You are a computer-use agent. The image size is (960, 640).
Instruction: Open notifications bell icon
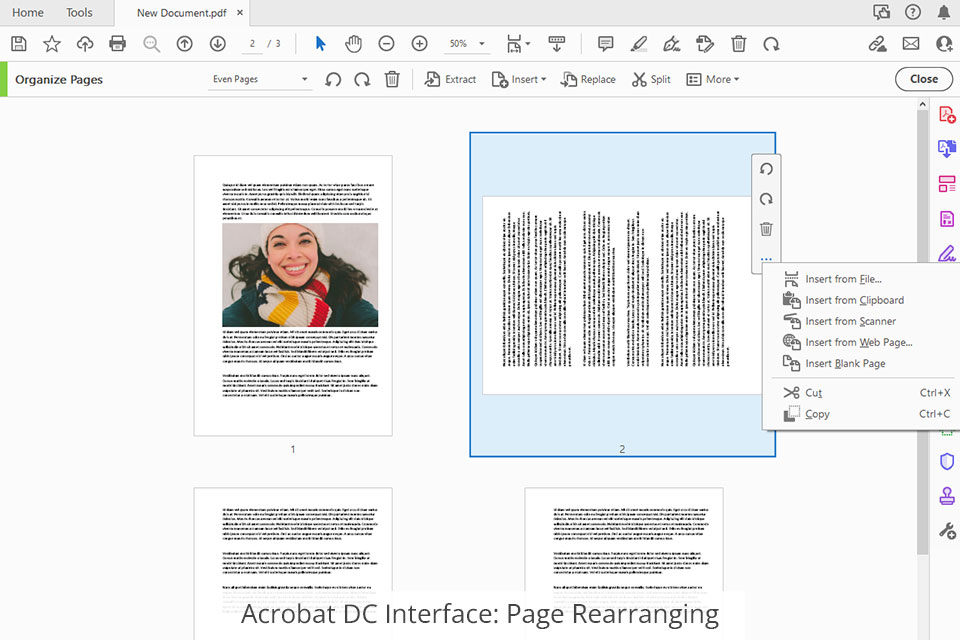tap(944, 12)
